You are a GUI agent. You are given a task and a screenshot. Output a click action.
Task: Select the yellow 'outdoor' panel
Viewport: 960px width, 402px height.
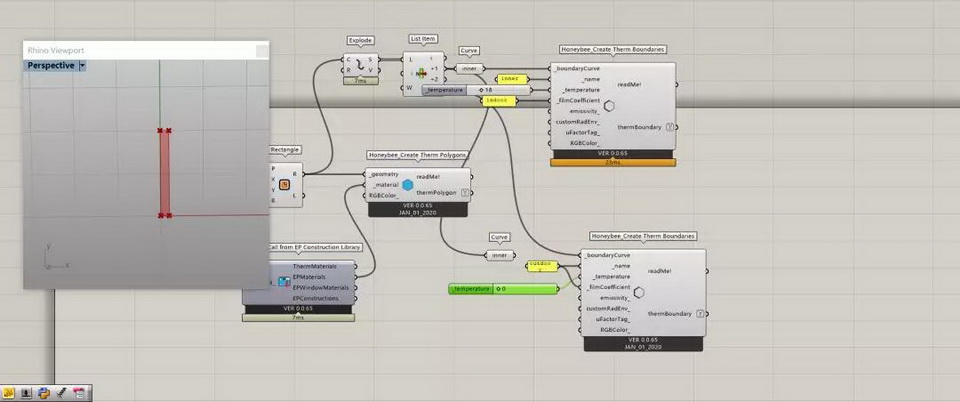point(540,265)
